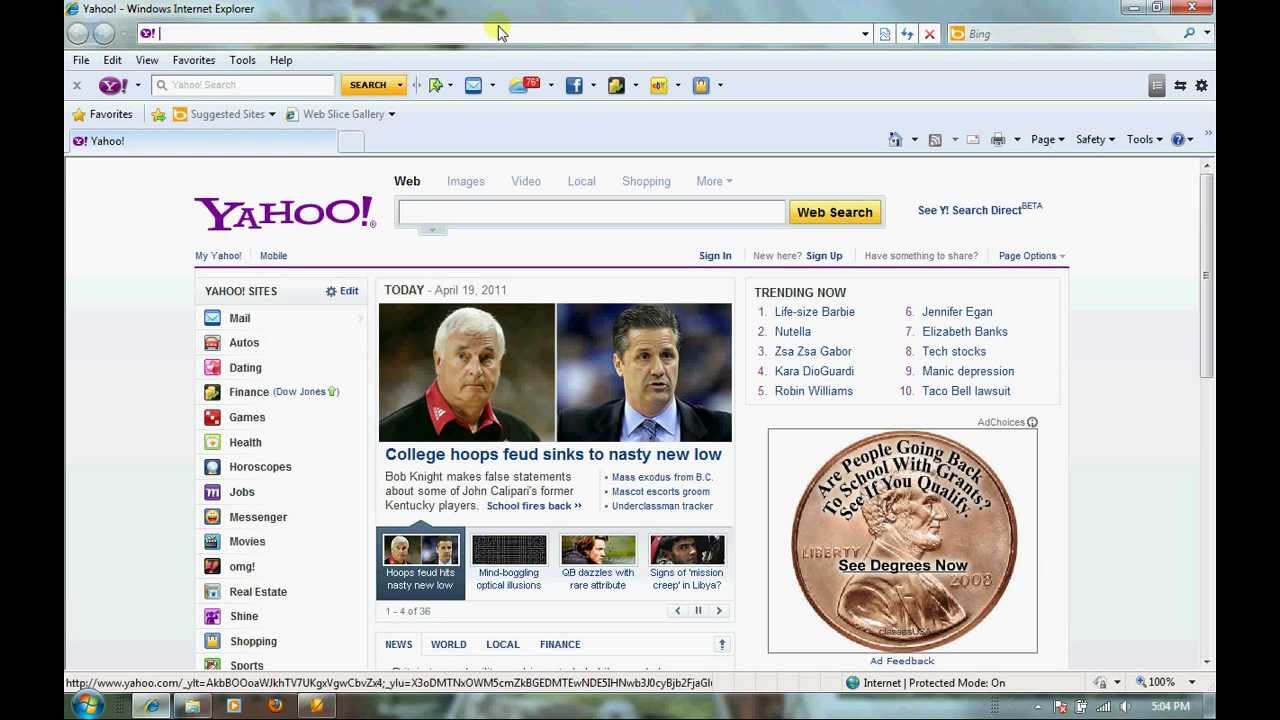Viewport: 1280px width, 720px height.
Task: Click the new tab button
Action: (x=351, y=142)
